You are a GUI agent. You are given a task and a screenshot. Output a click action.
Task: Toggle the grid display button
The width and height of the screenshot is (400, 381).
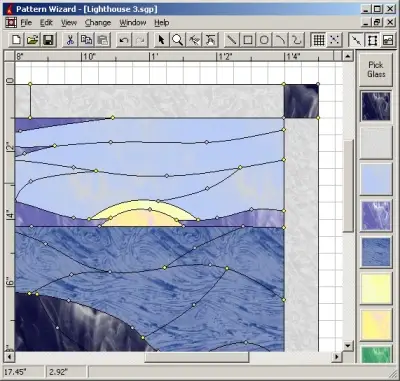tap(319, 40)
